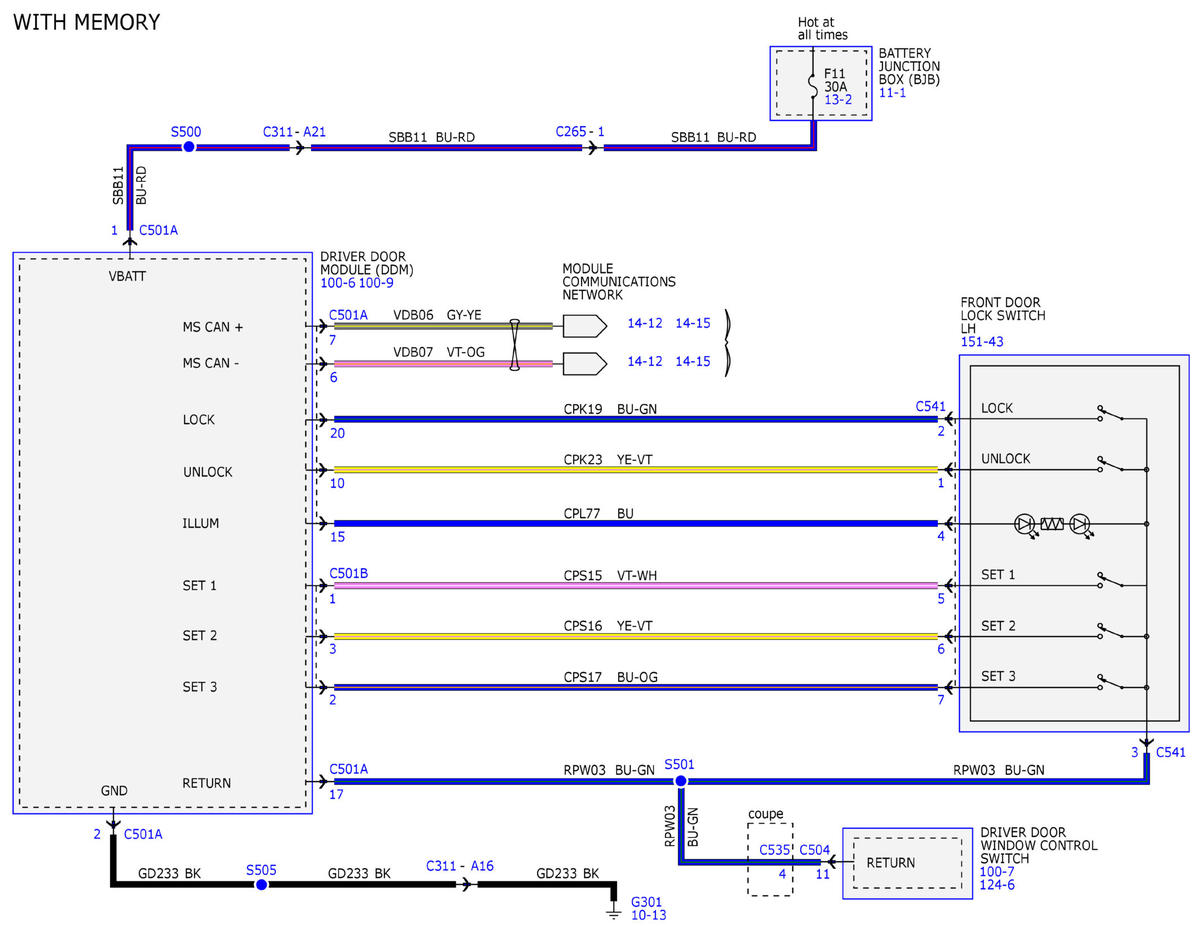This screenshot has height=927, width=1200.
Task: Follow the 100-7 window switch page reference
Action: pyautogui.click(x=998, y=872)
